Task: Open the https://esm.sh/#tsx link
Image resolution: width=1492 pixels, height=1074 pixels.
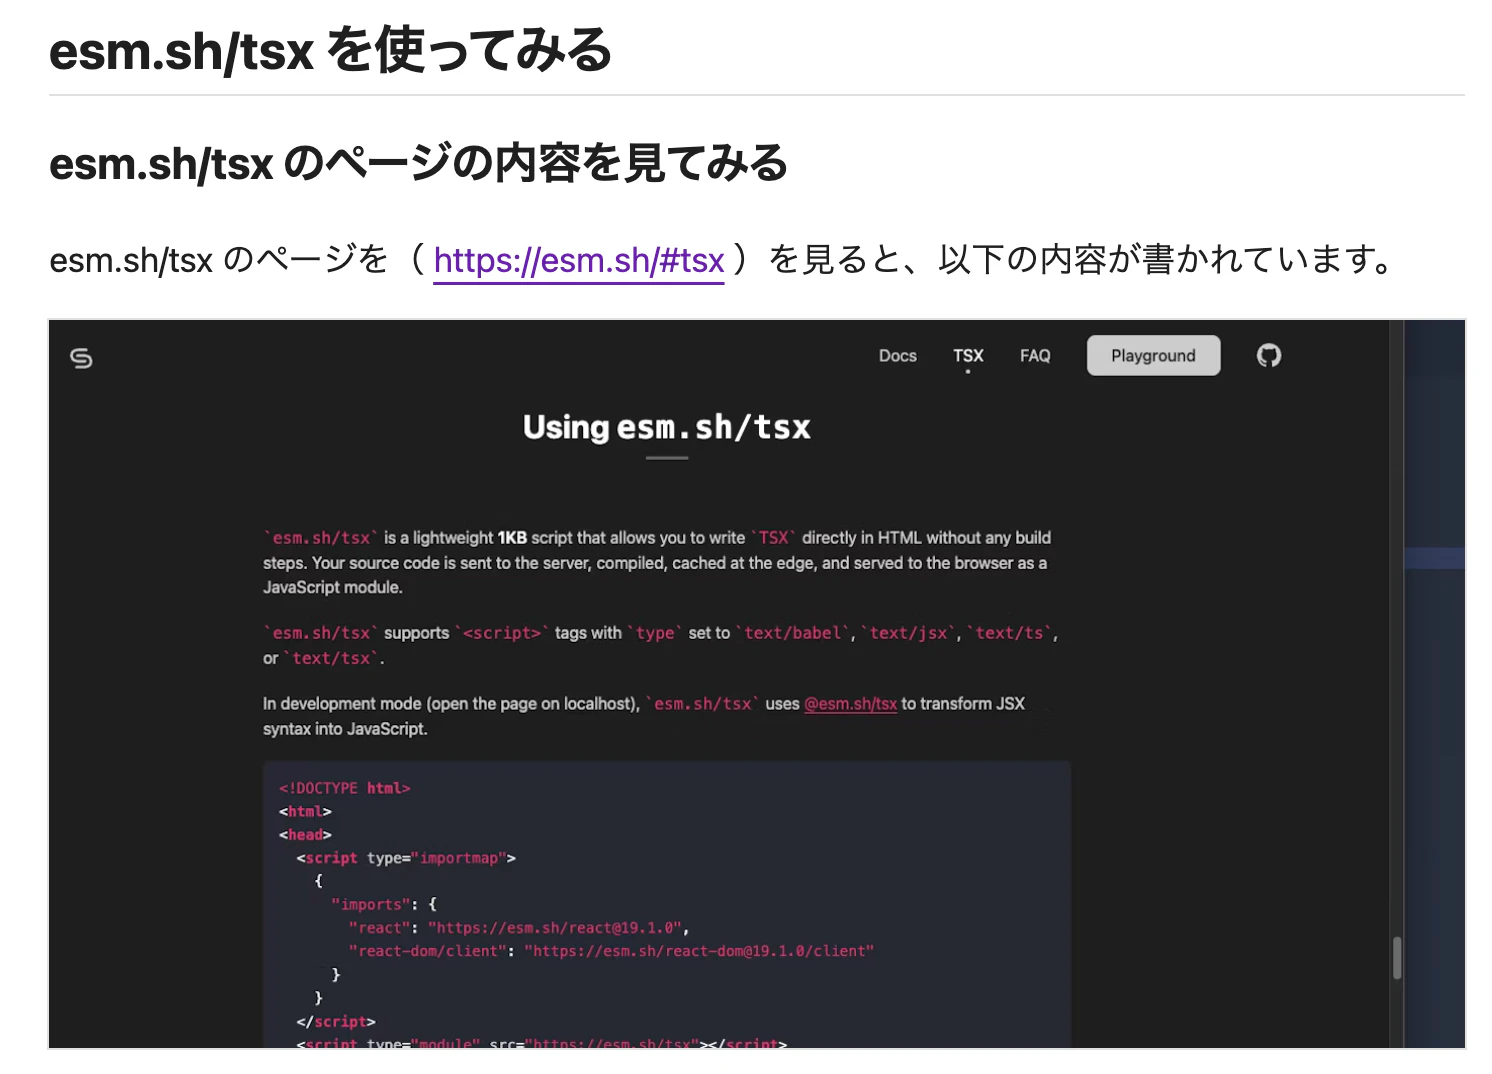Action: click(x=579, y=260)
